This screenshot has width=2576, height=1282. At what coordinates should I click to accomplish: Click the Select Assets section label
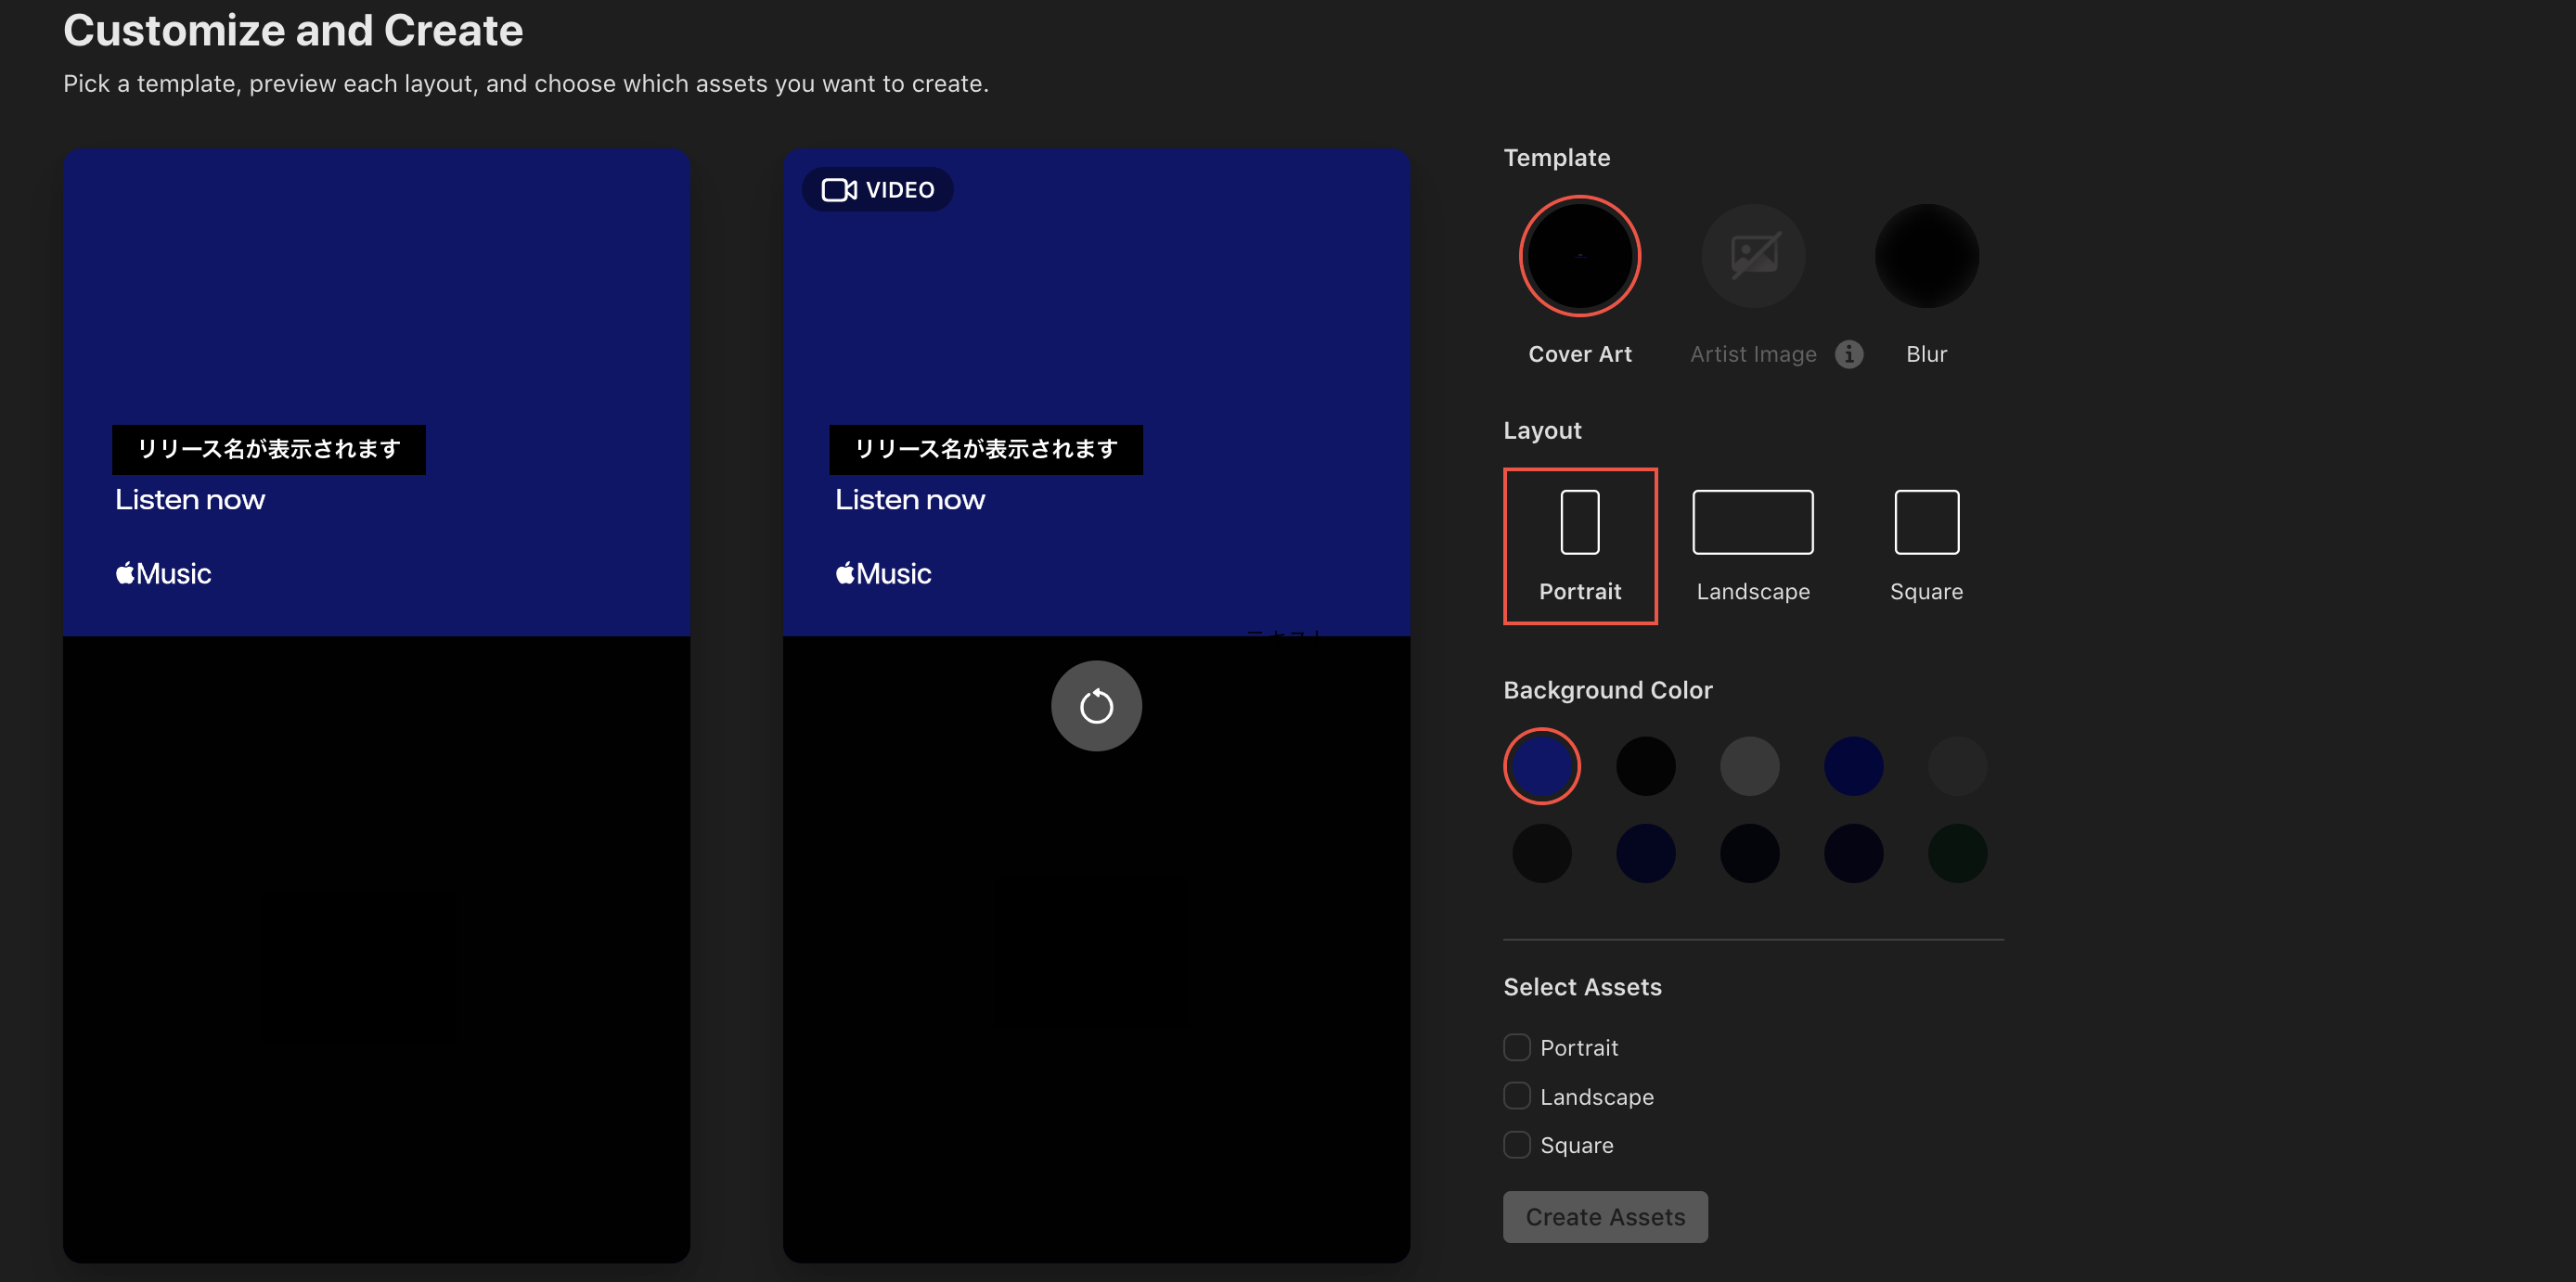[1583, 987]
